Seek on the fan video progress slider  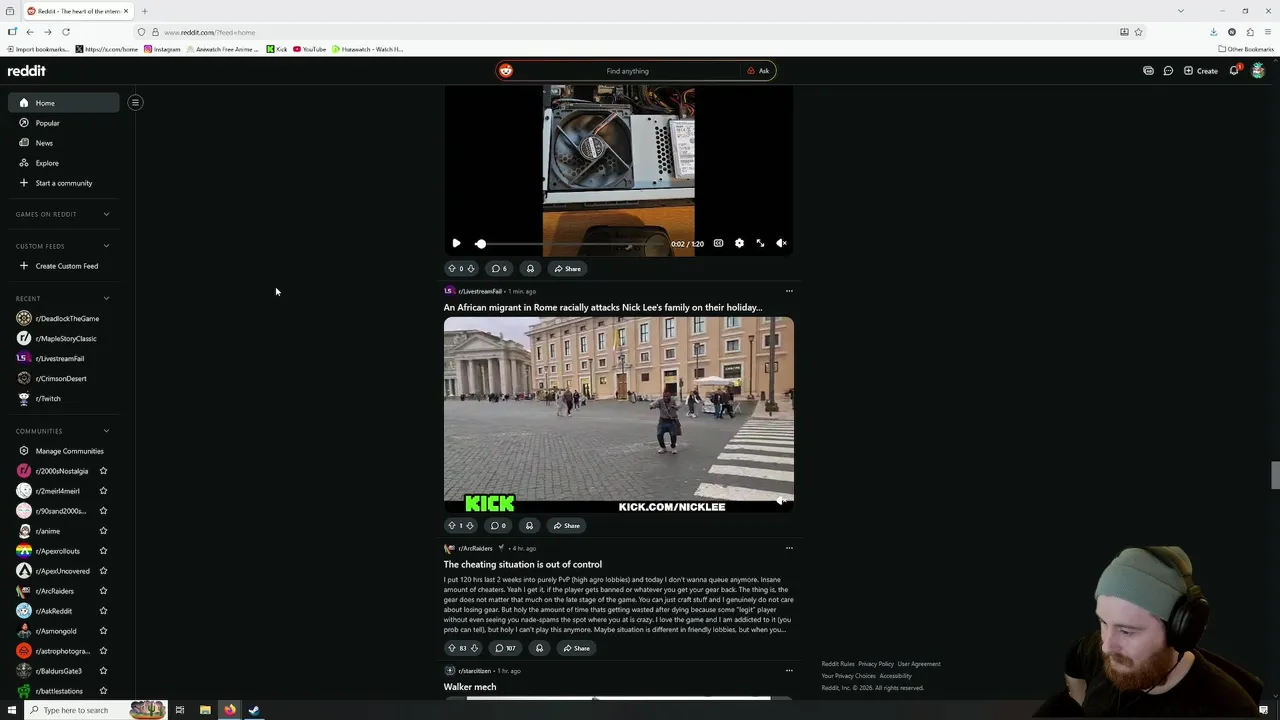click(x=570, y=244)
